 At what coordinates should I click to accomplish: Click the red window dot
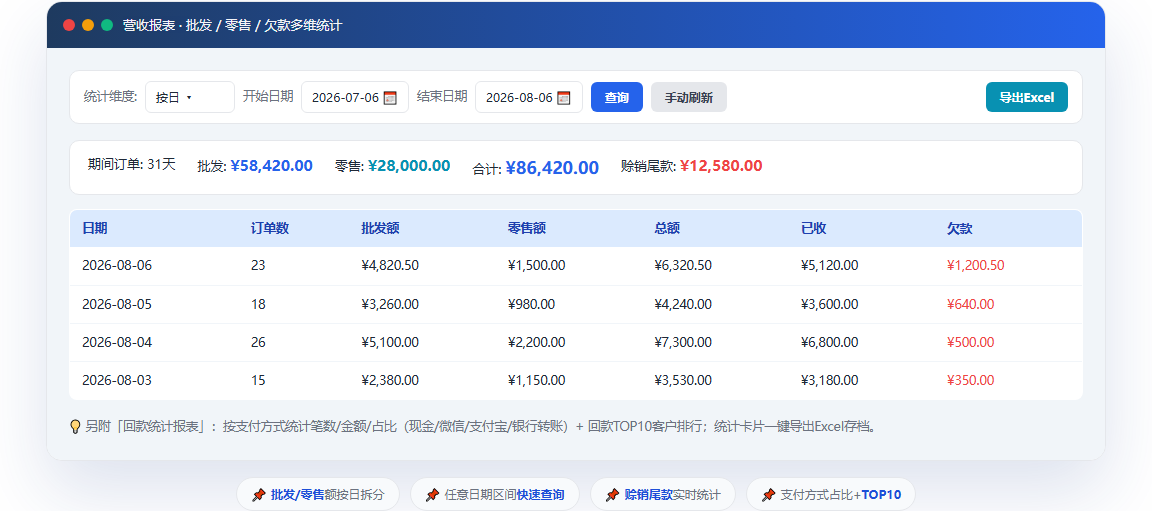point(69,25)
